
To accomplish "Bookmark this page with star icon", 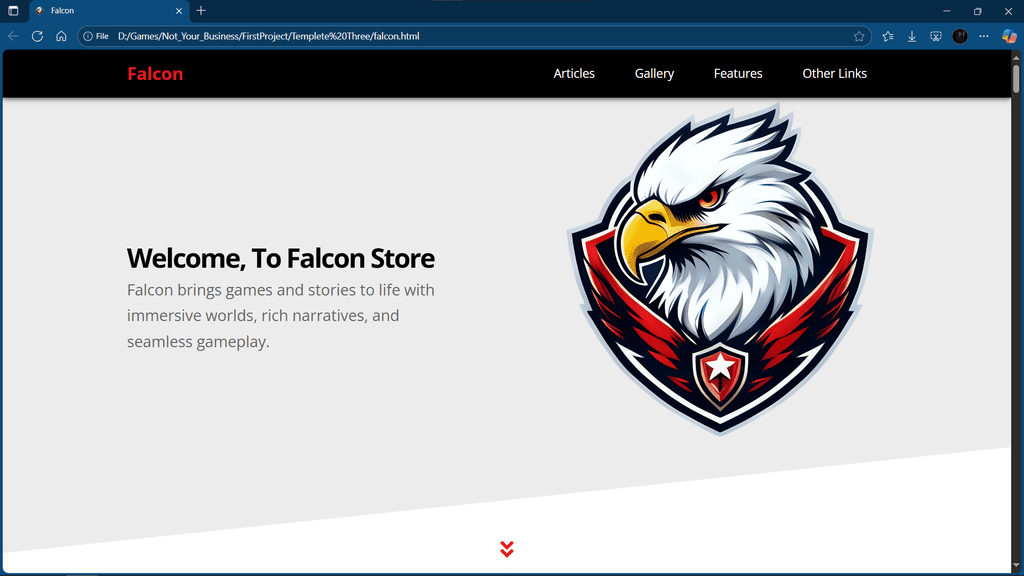I will click(859, 37).
